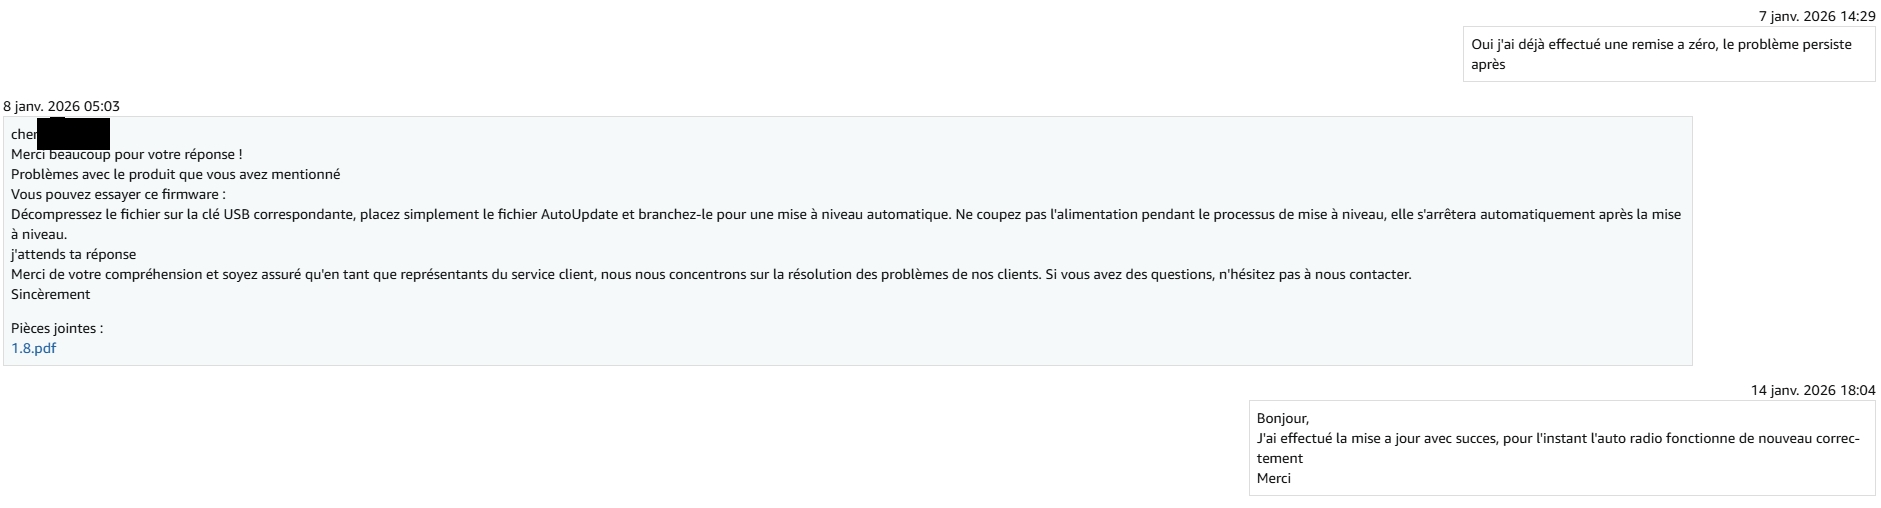
Task: Click 'Bonjour,' in the last message
Action: 1282,418
